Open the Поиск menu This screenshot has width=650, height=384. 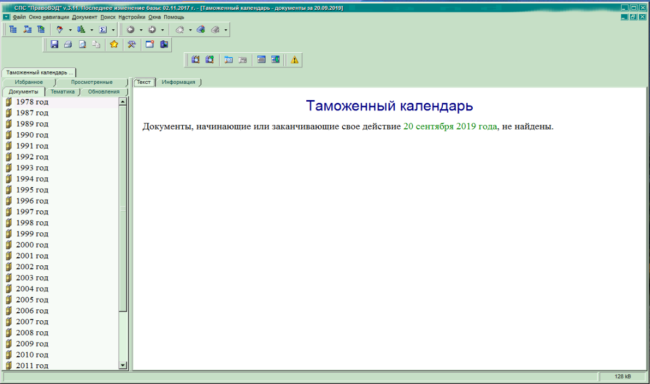click(108, 17)
